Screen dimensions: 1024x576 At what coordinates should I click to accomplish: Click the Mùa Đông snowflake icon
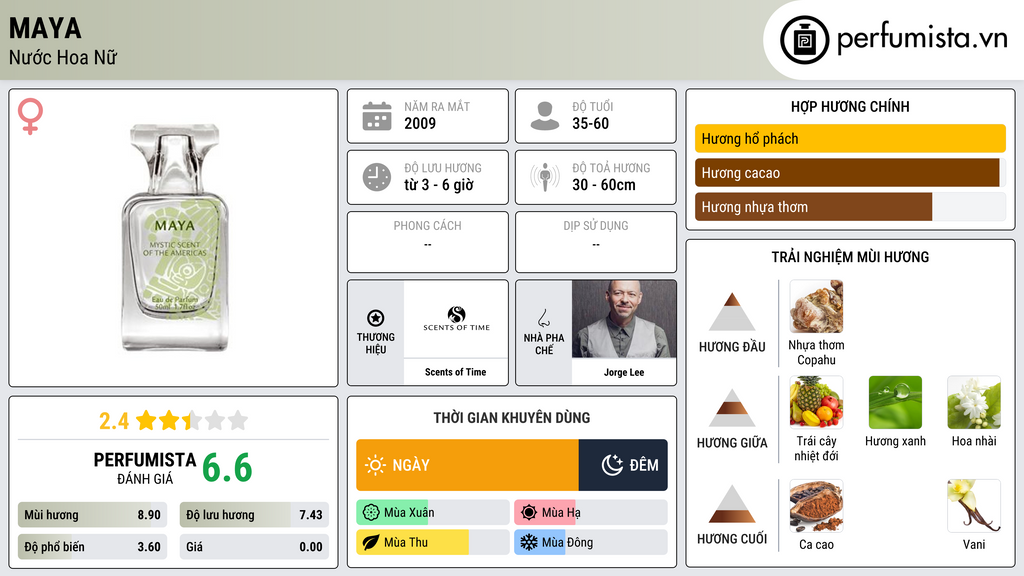[x=529, y=542]
